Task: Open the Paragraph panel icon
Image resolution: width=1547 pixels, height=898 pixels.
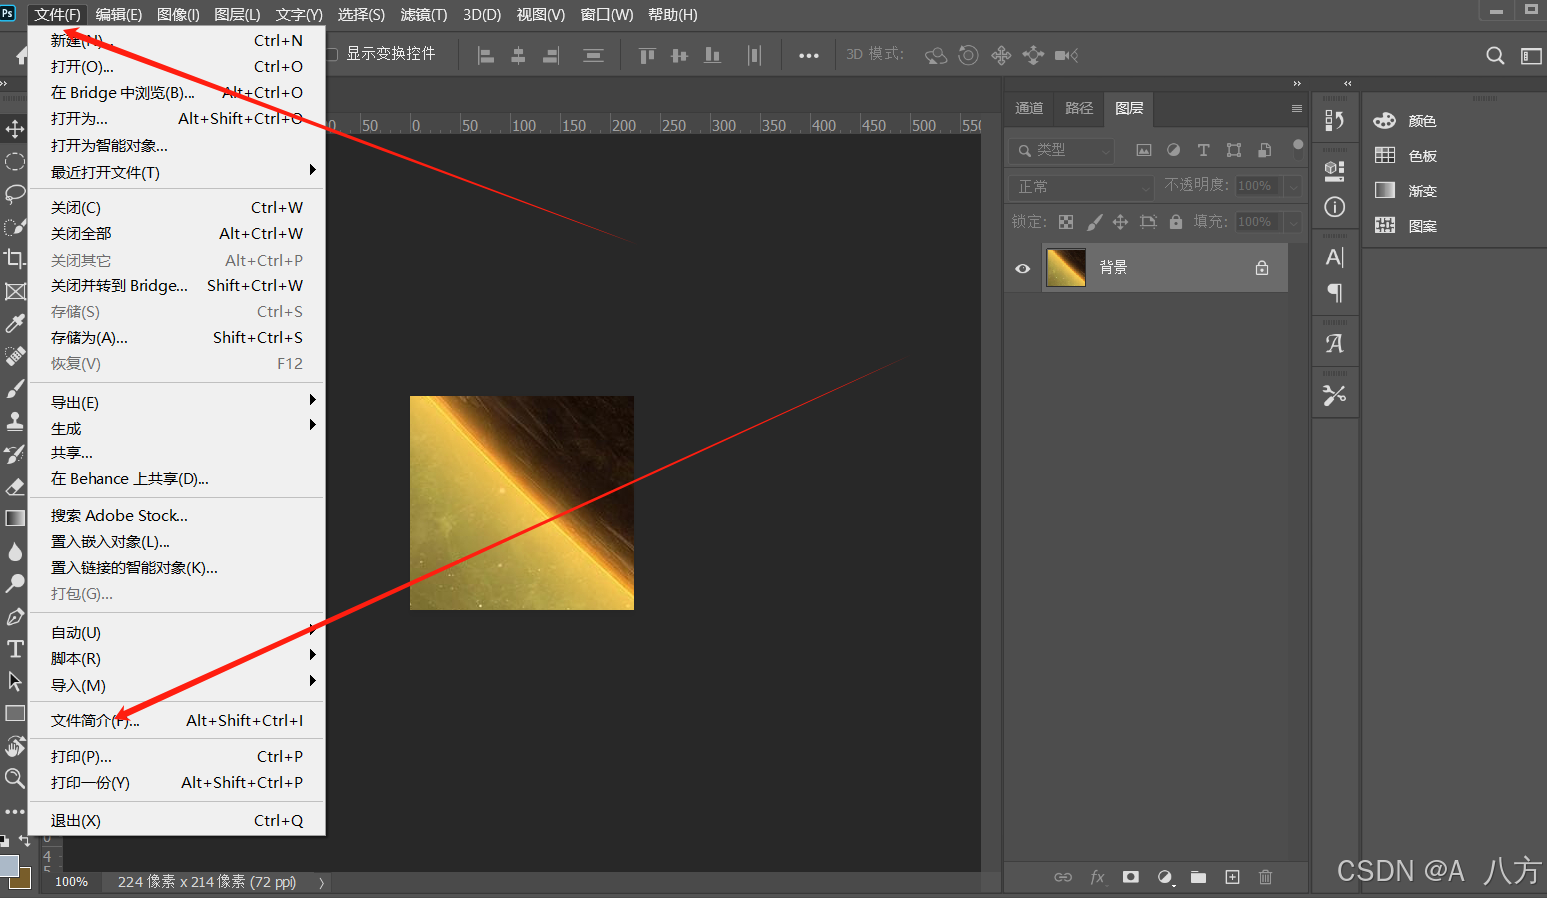Action: click(x=1334, y=293)
